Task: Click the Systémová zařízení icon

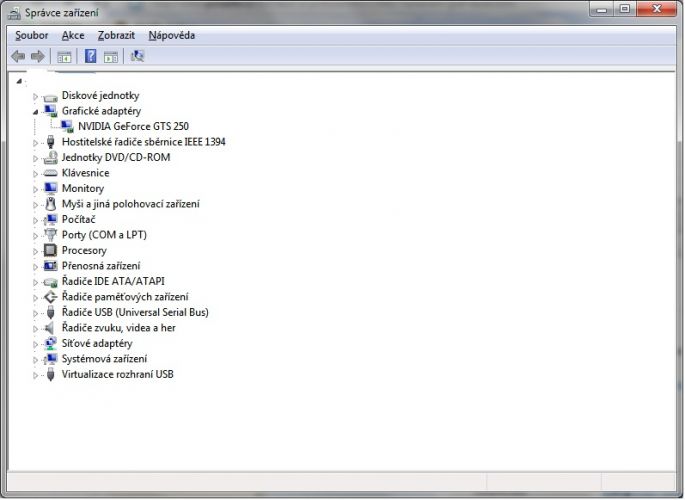Action: pos(51,359)
